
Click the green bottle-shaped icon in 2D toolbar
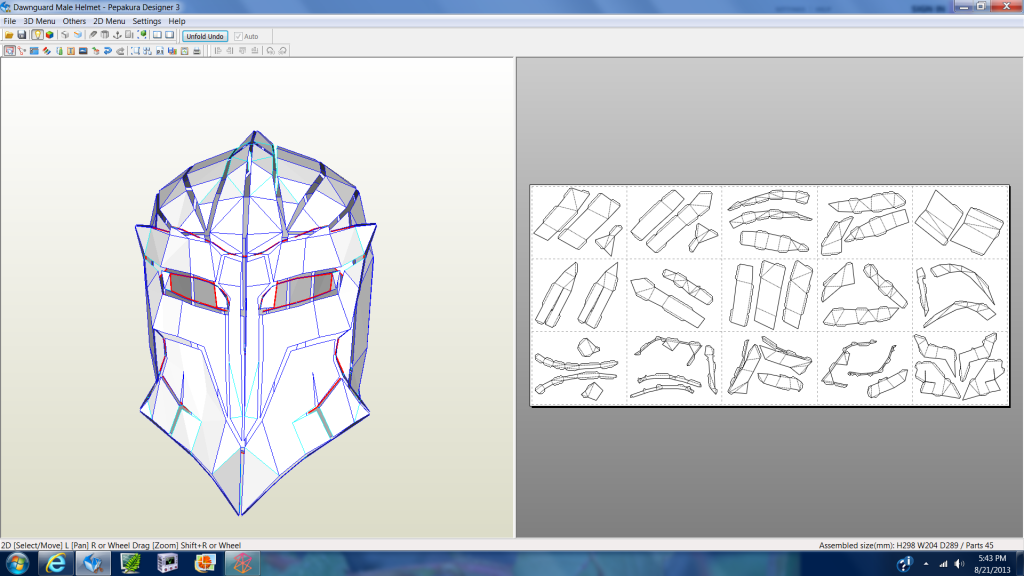click(59, 51)
